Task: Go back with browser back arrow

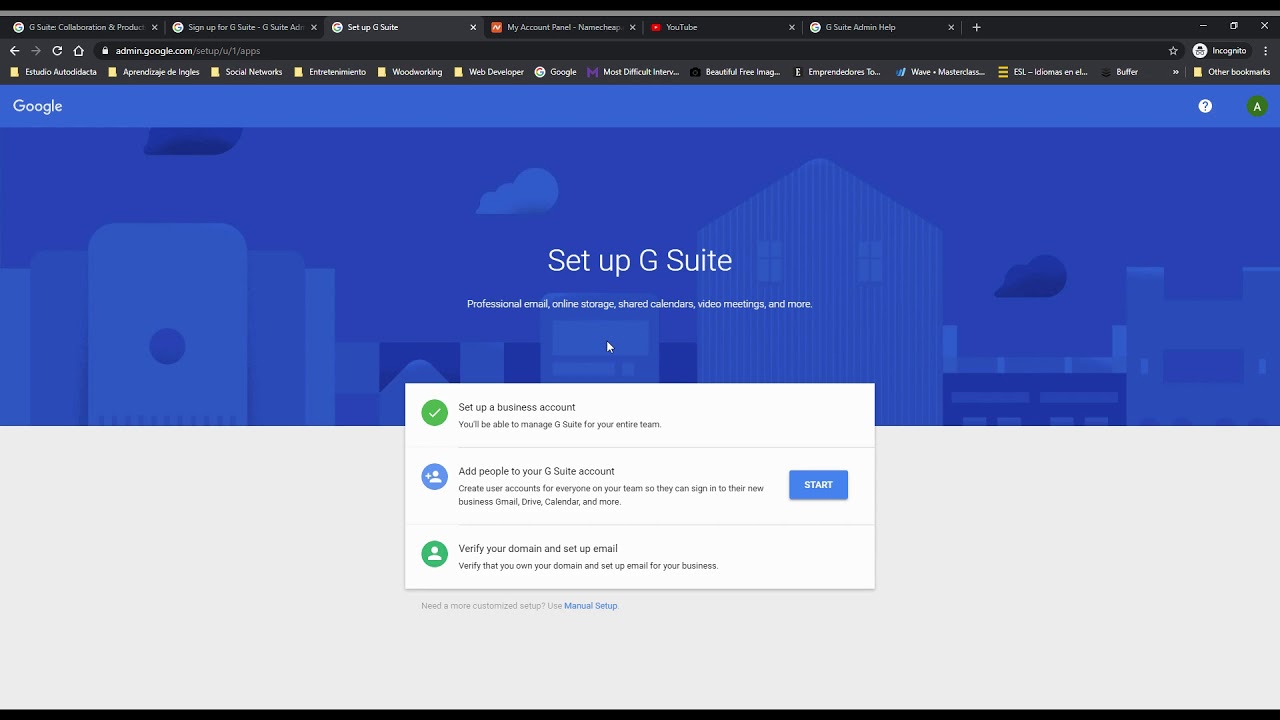Action: [14, 51]
